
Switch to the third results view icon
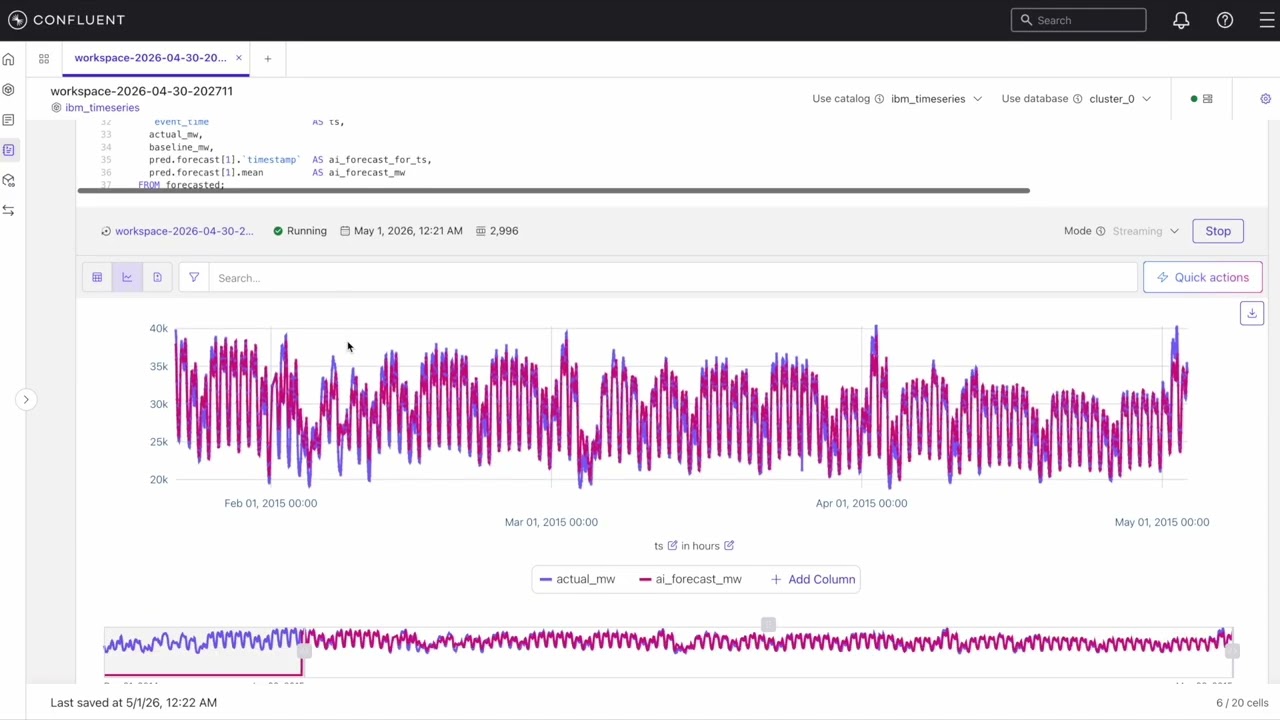point(157,277)
